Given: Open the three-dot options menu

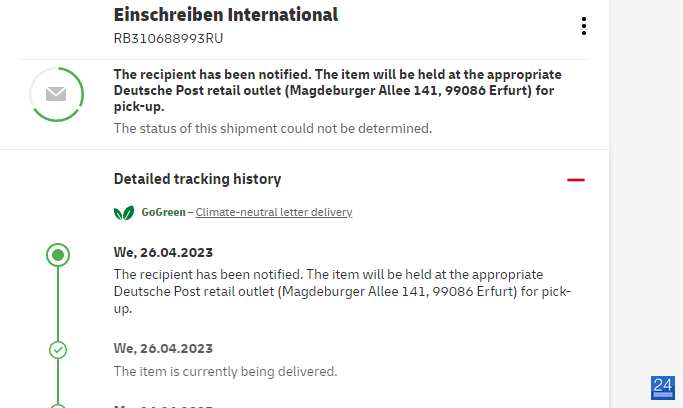Looking at the screenshot, I should pos(583,26).
